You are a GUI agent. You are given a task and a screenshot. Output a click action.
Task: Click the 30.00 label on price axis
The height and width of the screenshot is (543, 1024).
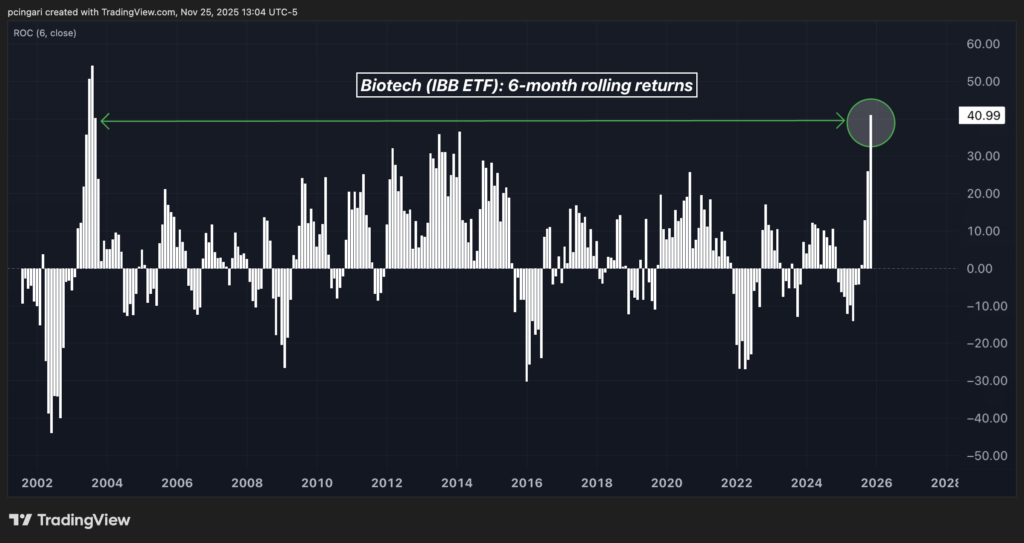[x=983, y=156]
